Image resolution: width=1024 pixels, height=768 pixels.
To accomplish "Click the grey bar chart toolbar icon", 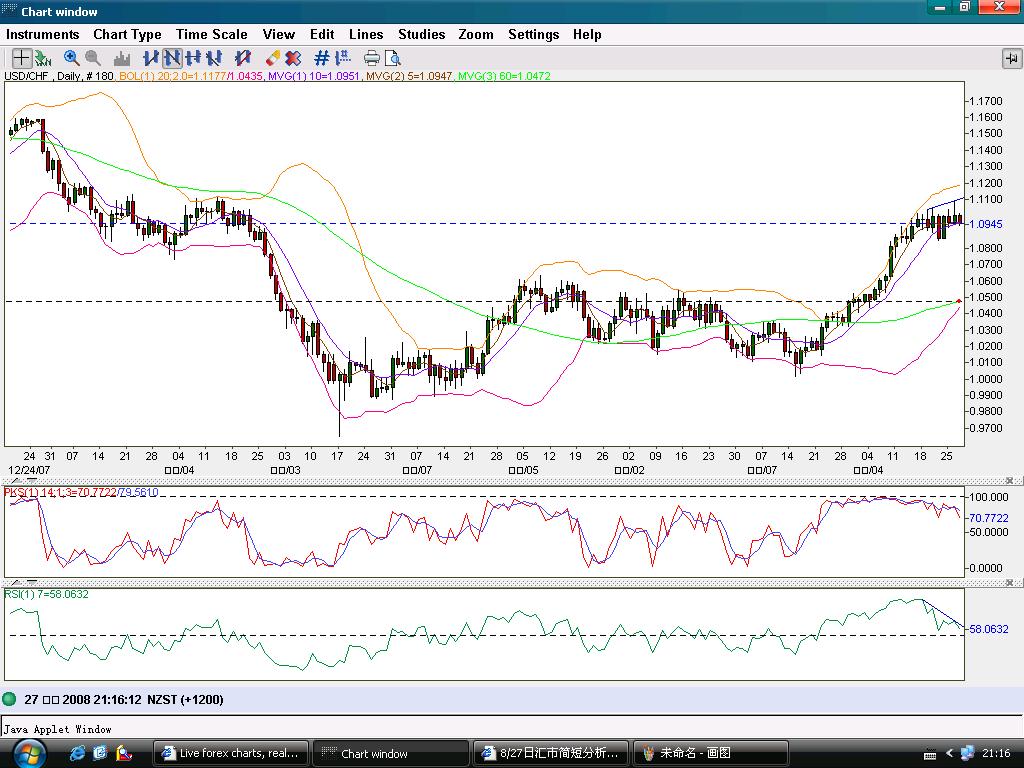I will [123, 58].
